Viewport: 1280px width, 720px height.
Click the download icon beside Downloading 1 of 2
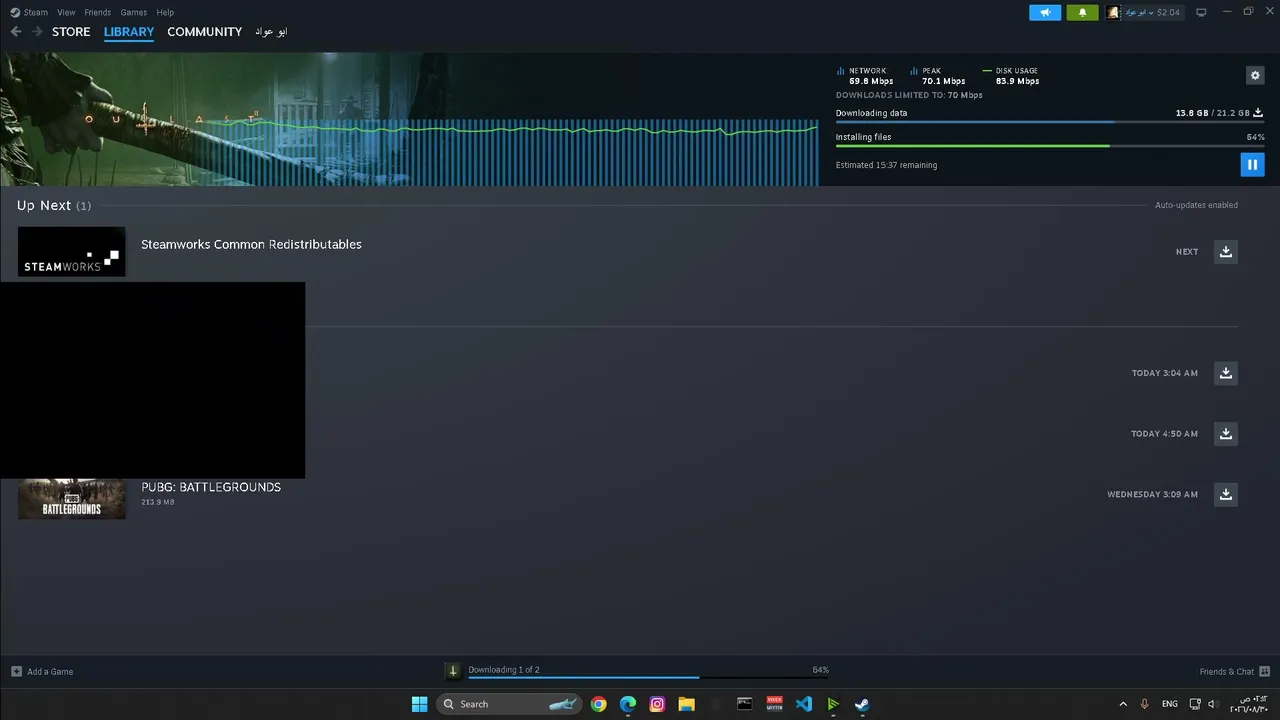click(453, 671)
